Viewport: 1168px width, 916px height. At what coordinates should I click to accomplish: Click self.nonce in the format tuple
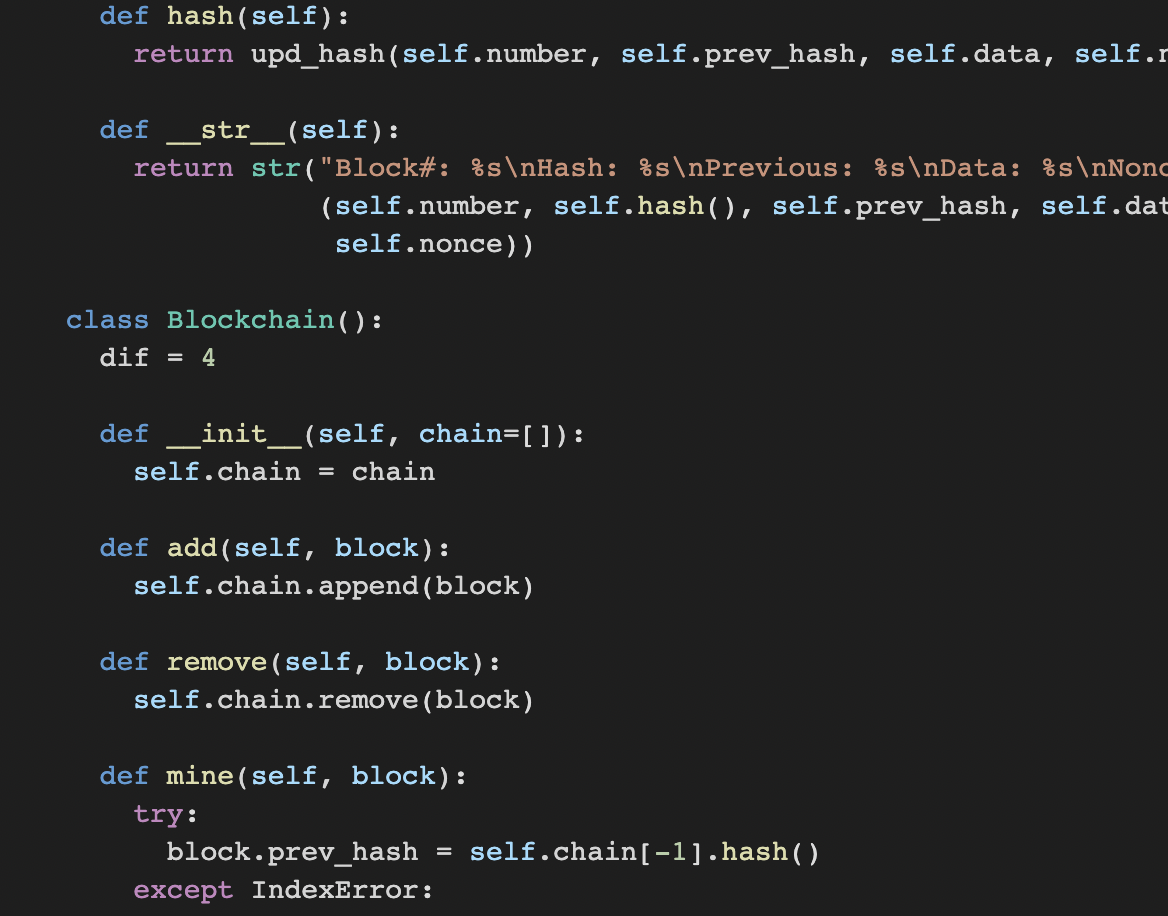point(419,244)
